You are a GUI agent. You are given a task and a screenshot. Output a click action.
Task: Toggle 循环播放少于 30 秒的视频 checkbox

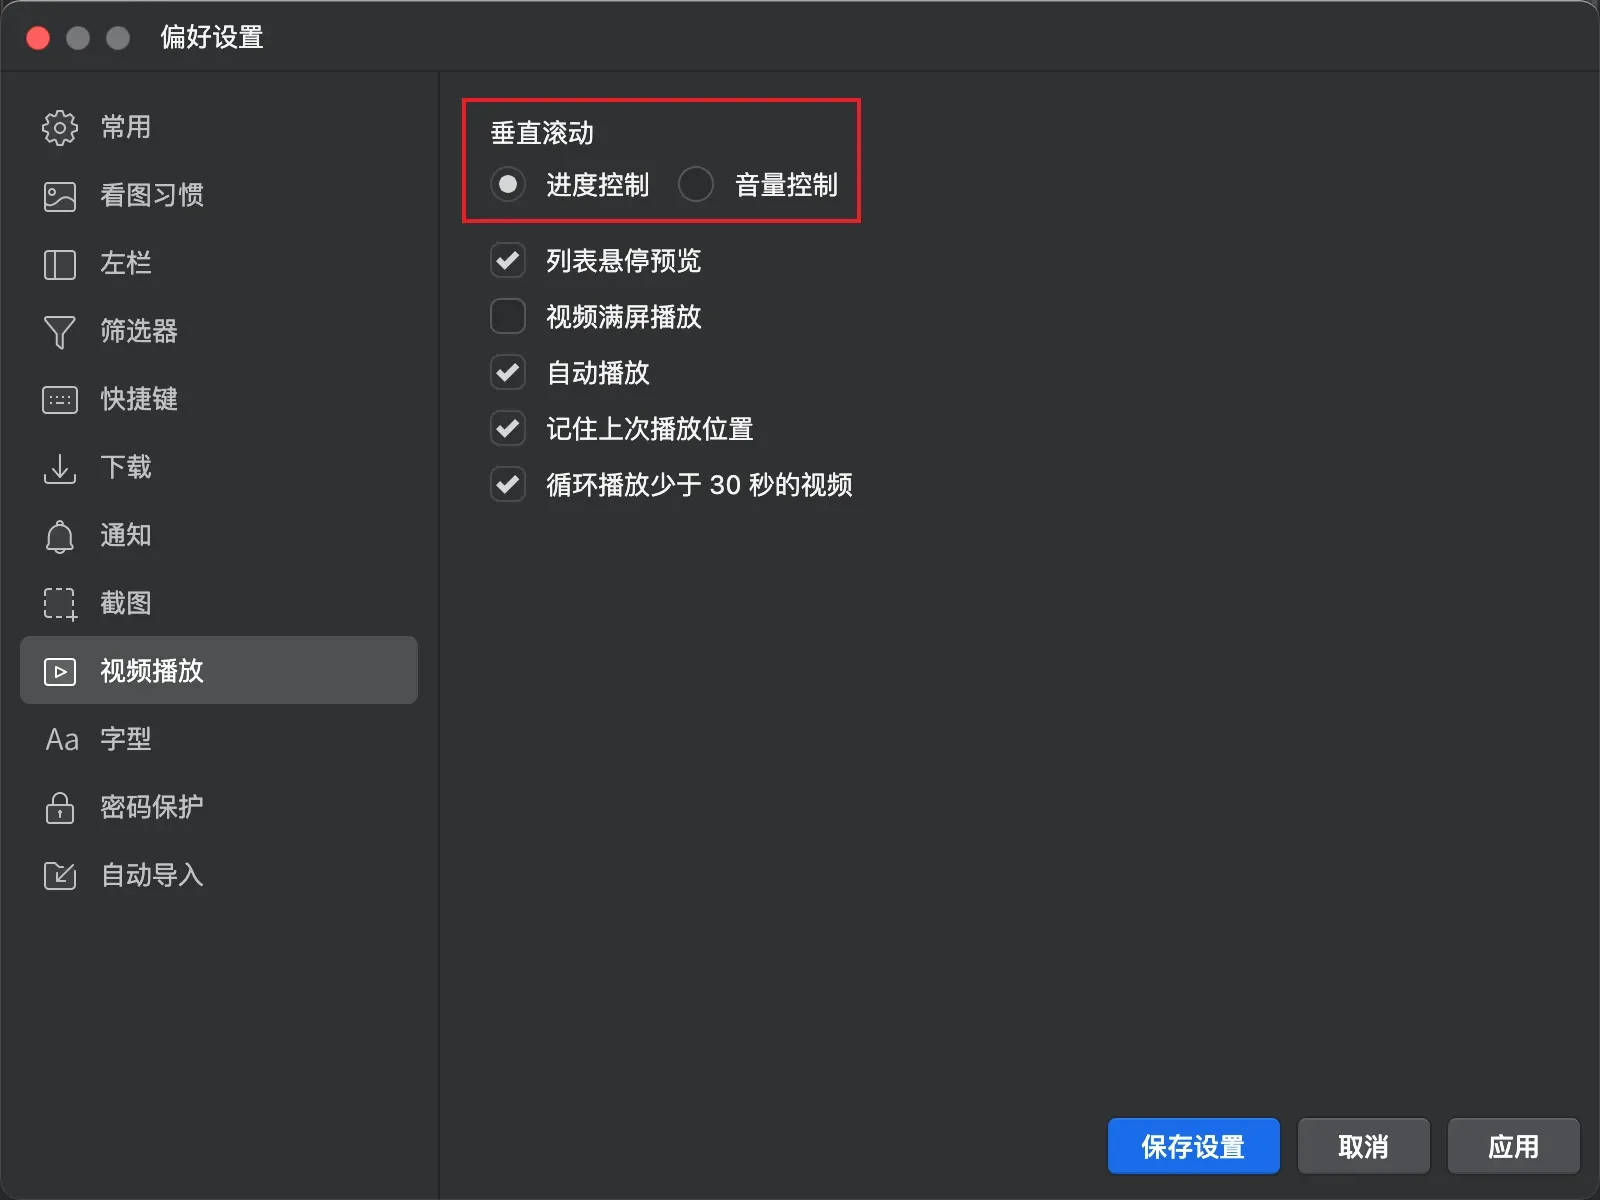coord(508,485)
